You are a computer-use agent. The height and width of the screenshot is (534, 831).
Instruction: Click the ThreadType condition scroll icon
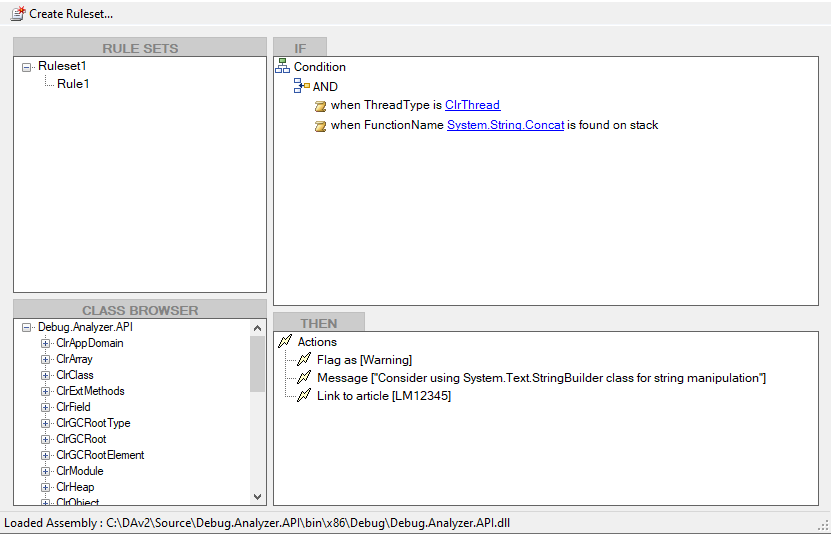320,106
